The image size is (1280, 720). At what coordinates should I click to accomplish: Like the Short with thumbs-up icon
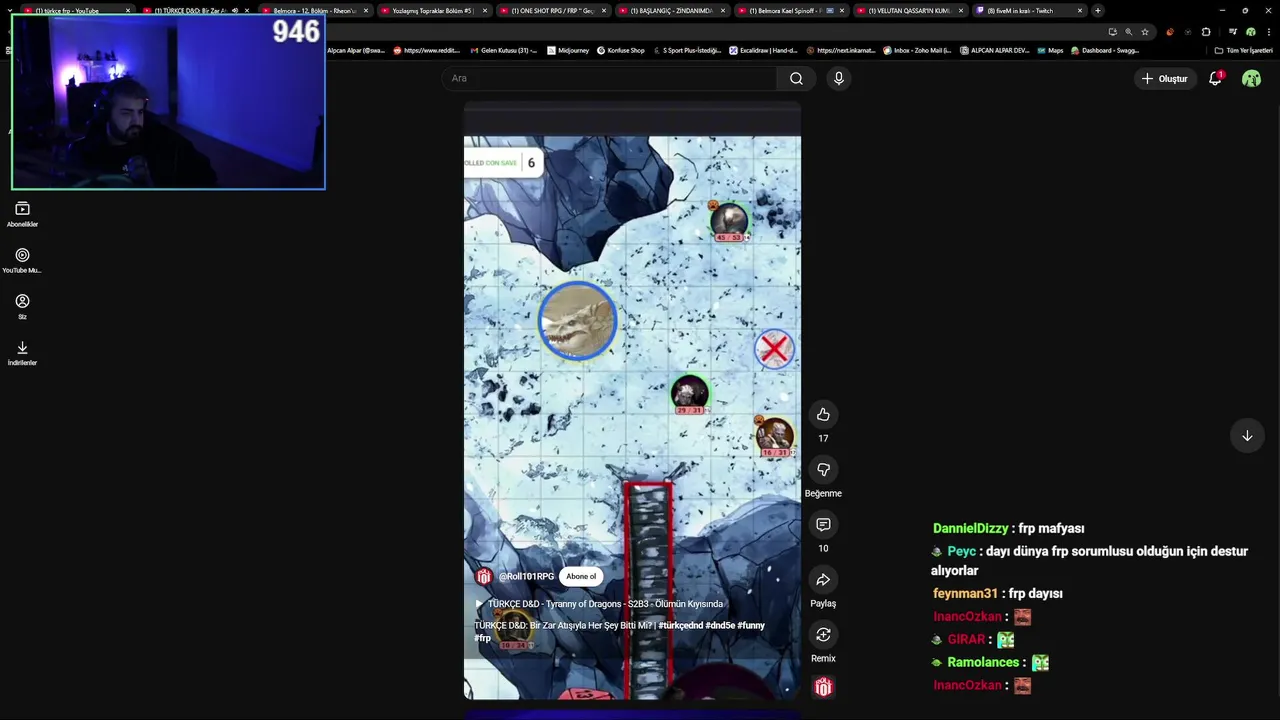click(823, 415)
